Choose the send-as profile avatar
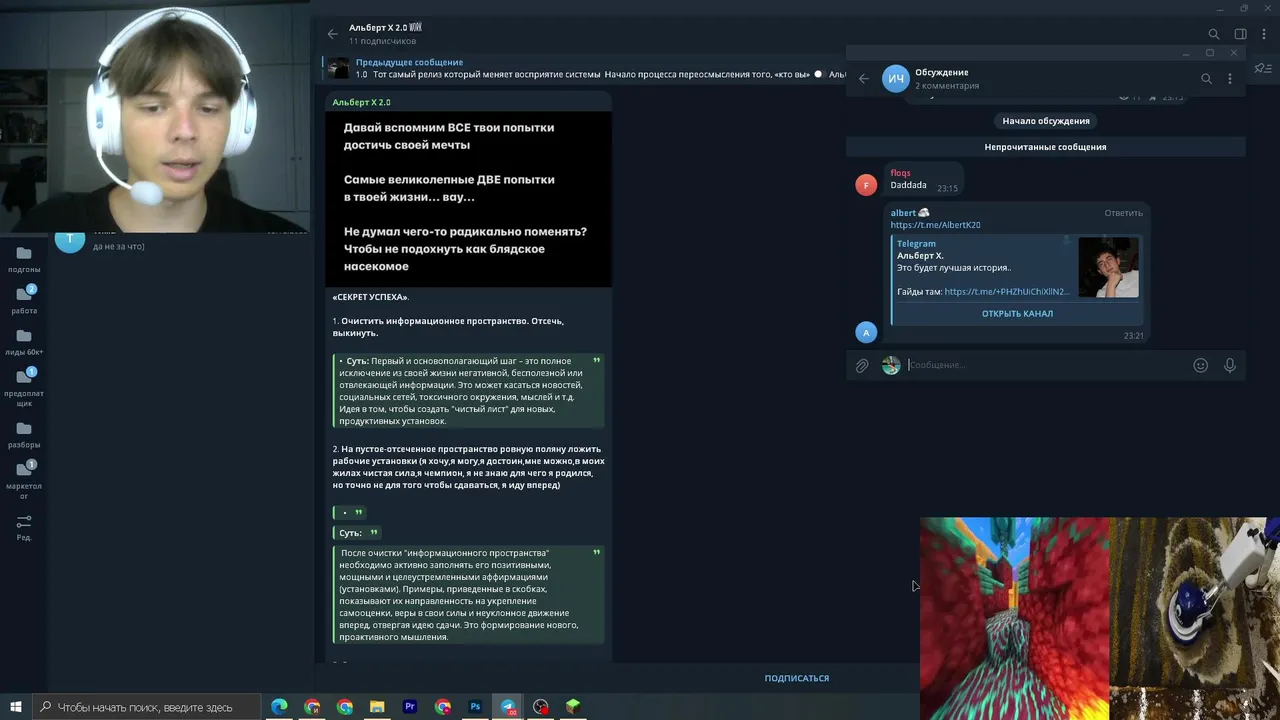The width and height of the screenshot is (1280, 720). [891, 366]
